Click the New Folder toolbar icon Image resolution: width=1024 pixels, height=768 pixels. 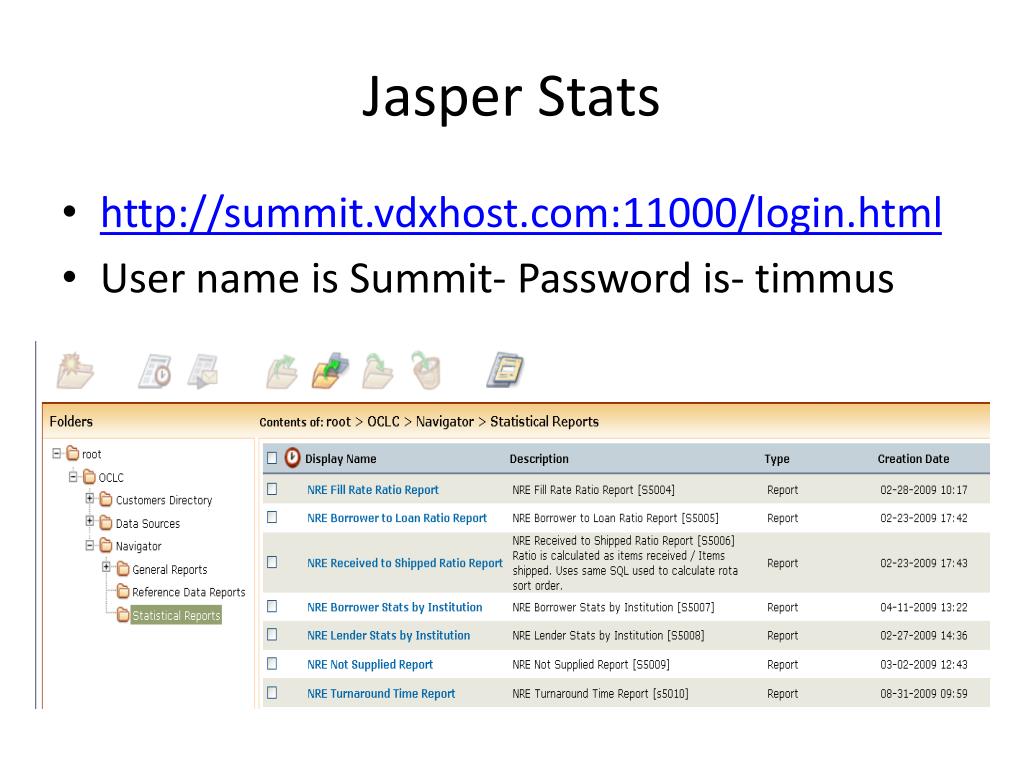click(75, 371)
